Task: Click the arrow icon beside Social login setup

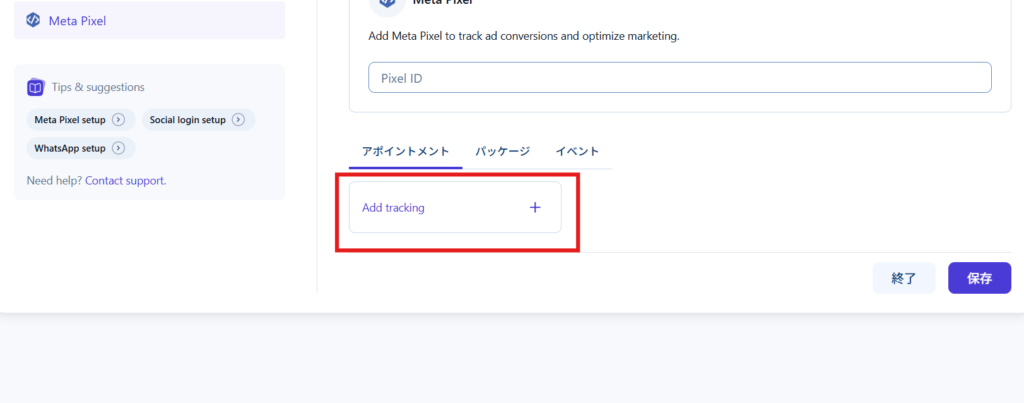Action: [x=238, y=120]
